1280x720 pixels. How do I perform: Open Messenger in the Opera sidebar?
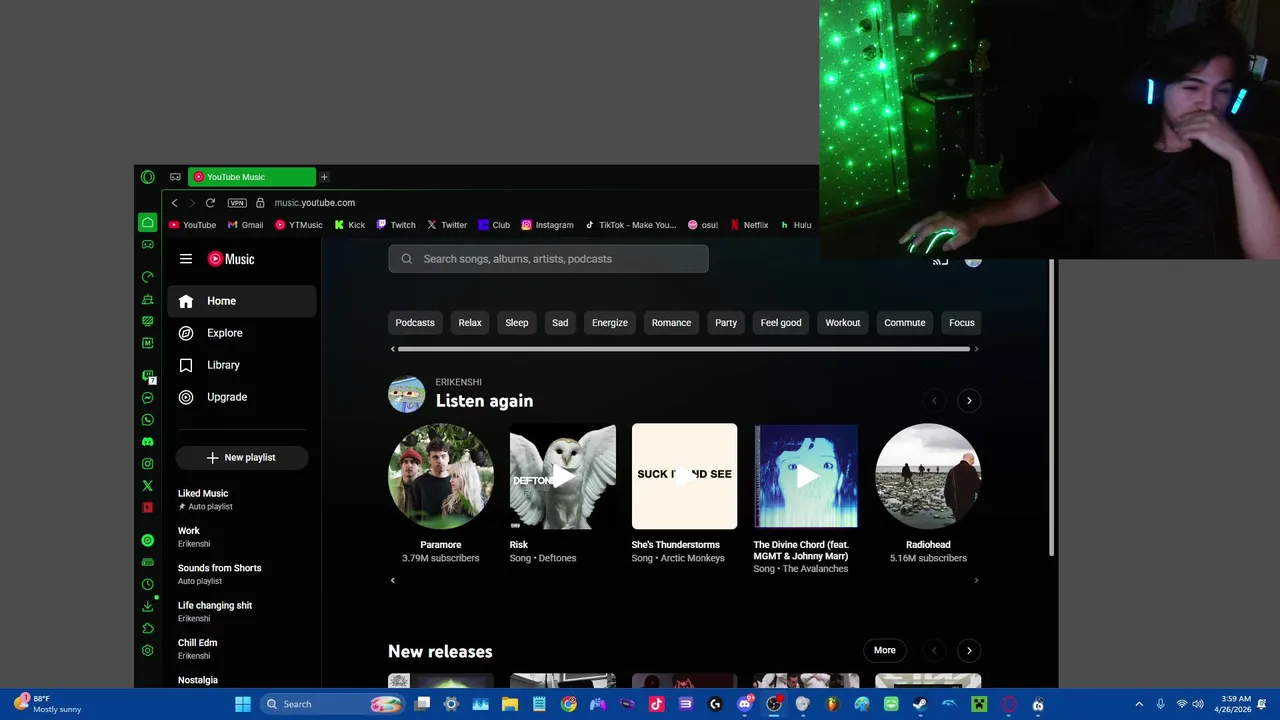click(148, 398)
